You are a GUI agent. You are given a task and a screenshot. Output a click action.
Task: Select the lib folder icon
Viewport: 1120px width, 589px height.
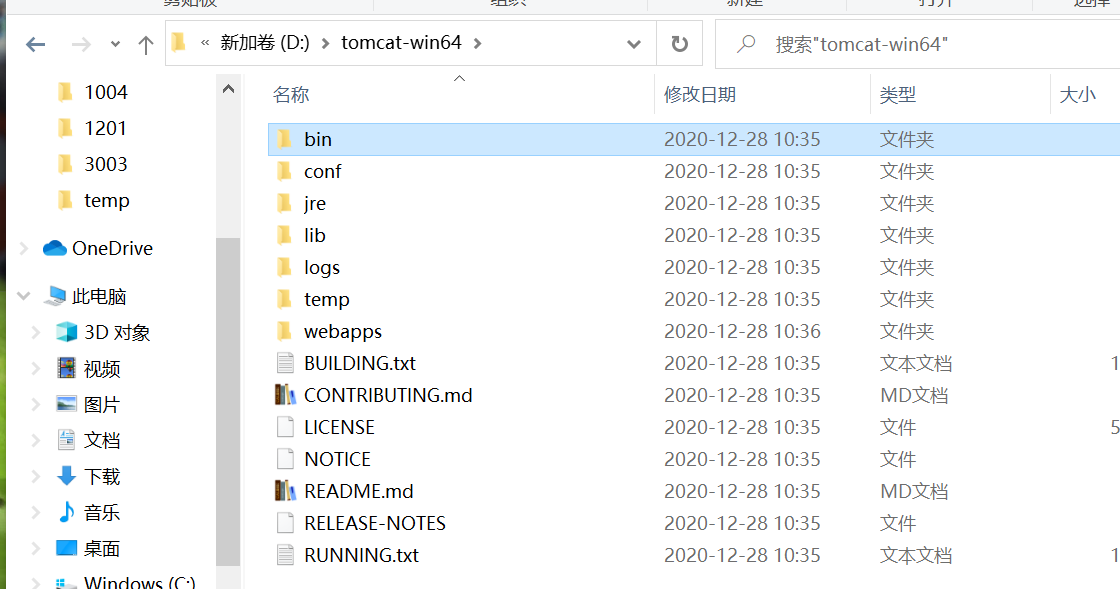[284, 235]
